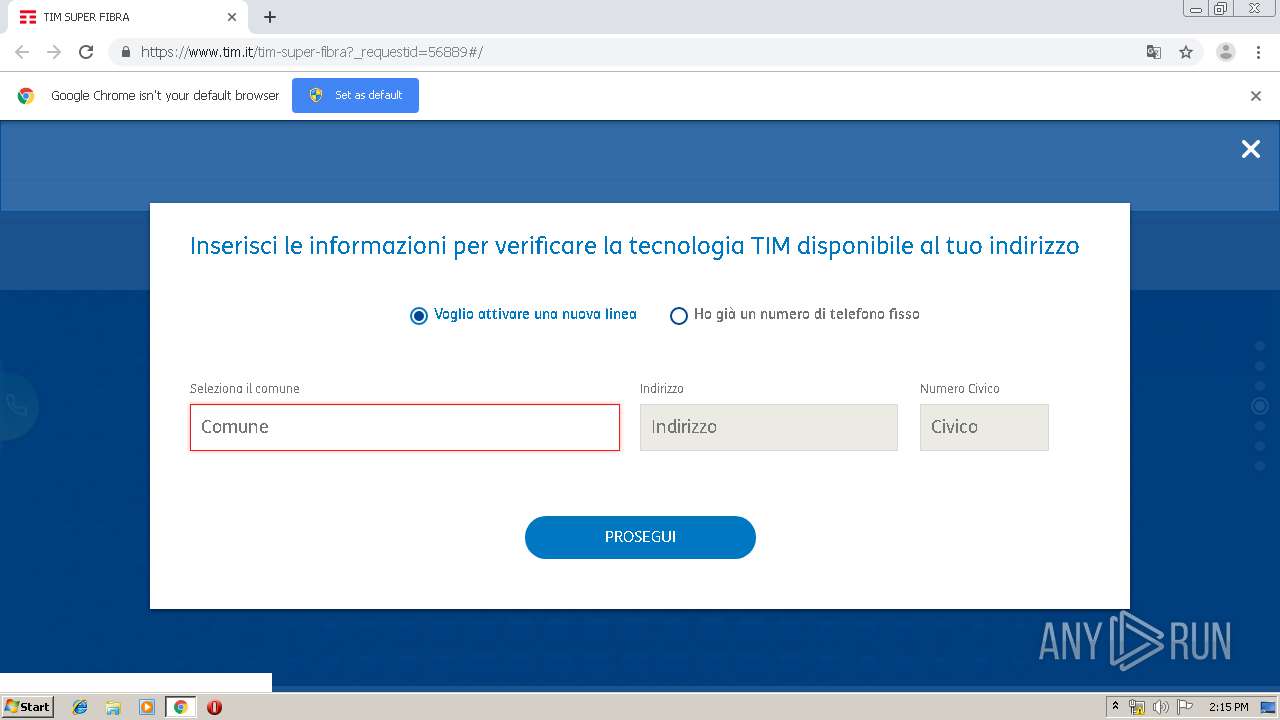
Task: Select 'Ho già un numero di telefono fisso'
Action: [679, 315]
